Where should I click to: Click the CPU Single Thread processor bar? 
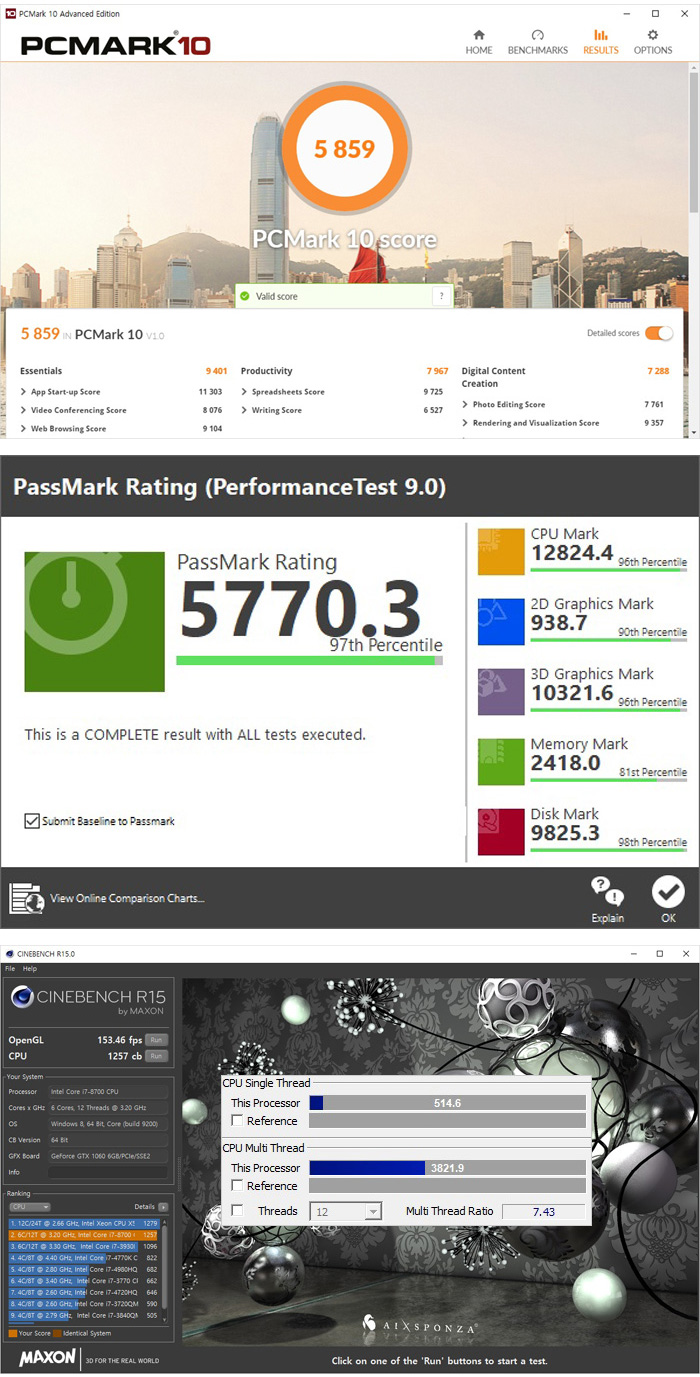447,1103
